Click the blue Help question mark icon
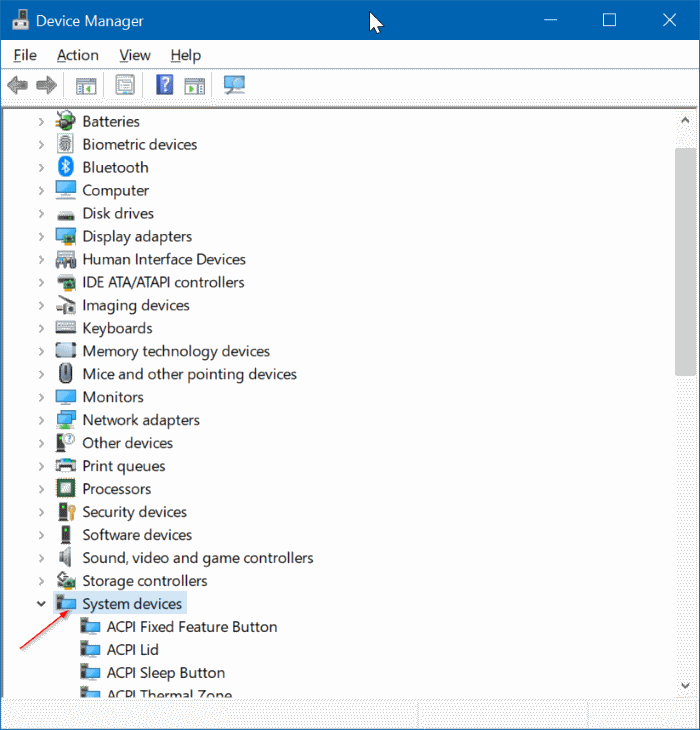The image size is (700, 730). pyautogui.click(x=165, y=85)
